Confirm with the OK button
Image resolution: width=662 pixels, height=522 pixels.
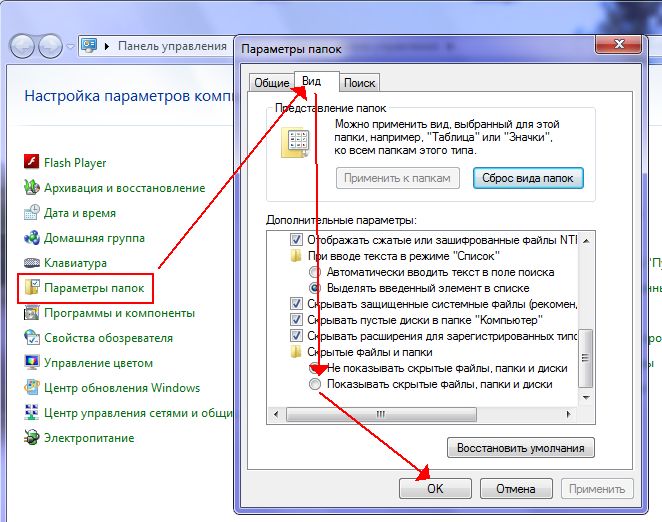pyautogui.click(x=435, y=489)
